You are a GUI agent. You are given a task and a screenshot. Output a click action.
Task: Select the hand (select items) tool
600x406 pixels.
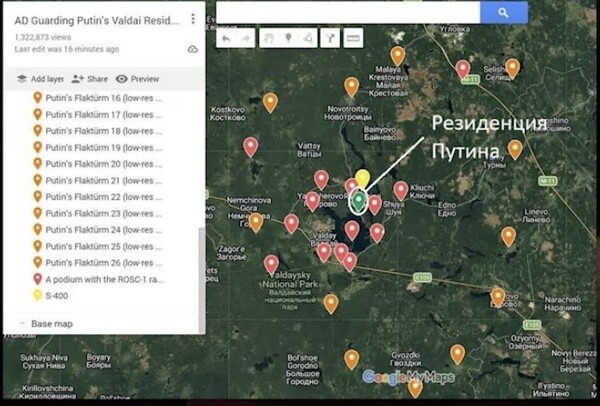(x=269, y=38)
